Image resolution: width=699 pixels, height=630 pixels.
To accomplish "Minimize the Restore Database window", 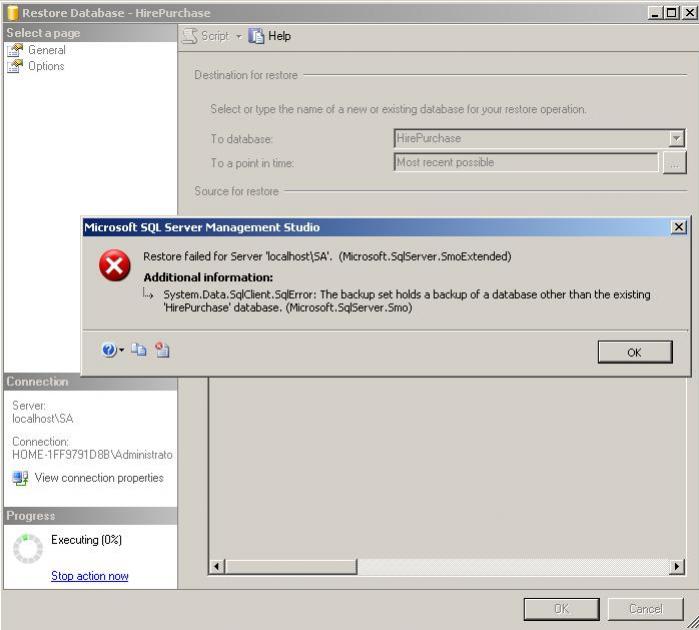I will point(655,12).
